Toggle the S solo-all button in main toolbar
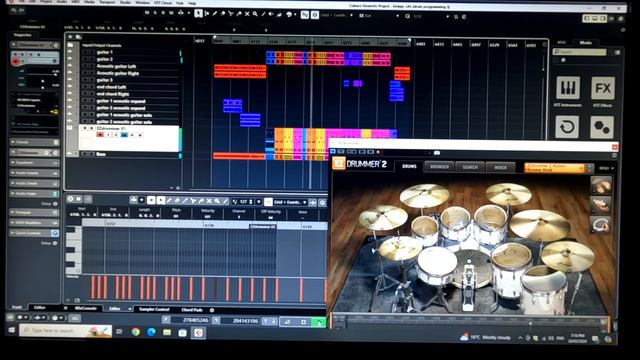The height and width of the screenshot is (360, 640). [x=155, y=13]
